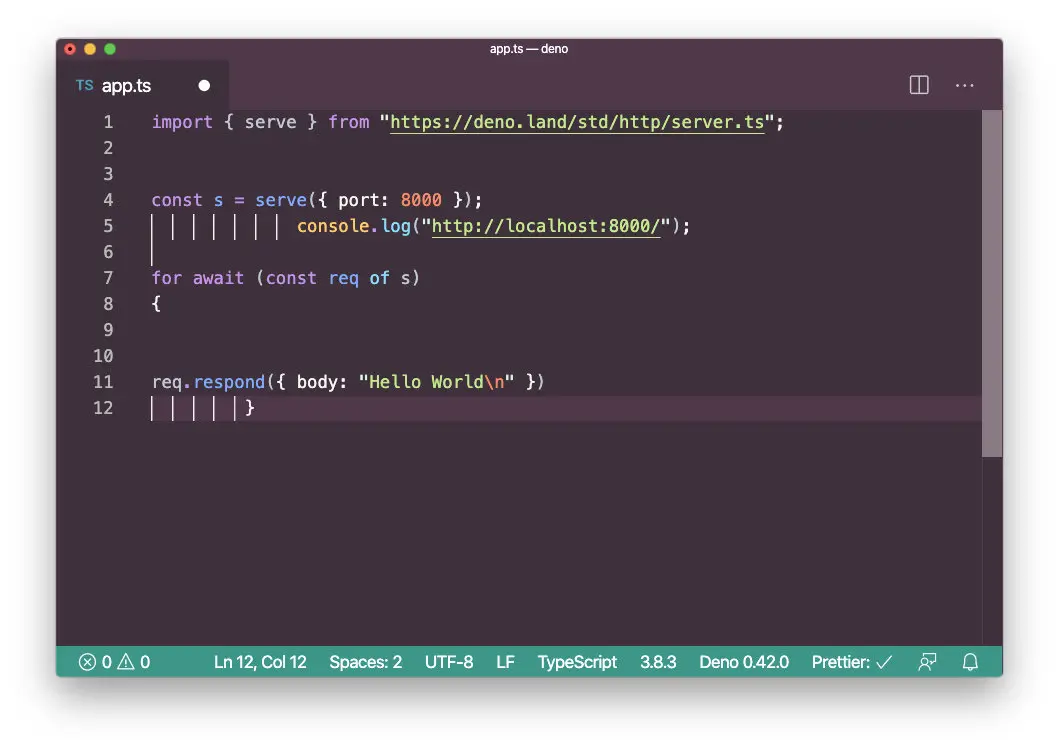Click the window title app.ts — deno

(x=529, y=49)
